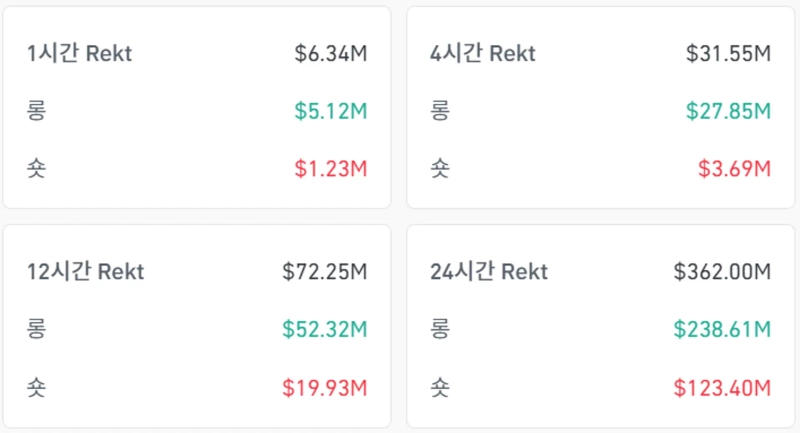Click the red $1.23M short value
Viewport: 800px width, 433px height.
331,169
